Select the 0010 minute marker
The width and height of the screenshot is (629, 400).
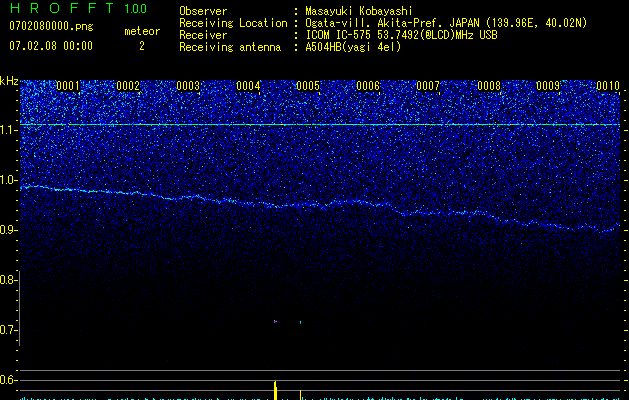(608, 86)
